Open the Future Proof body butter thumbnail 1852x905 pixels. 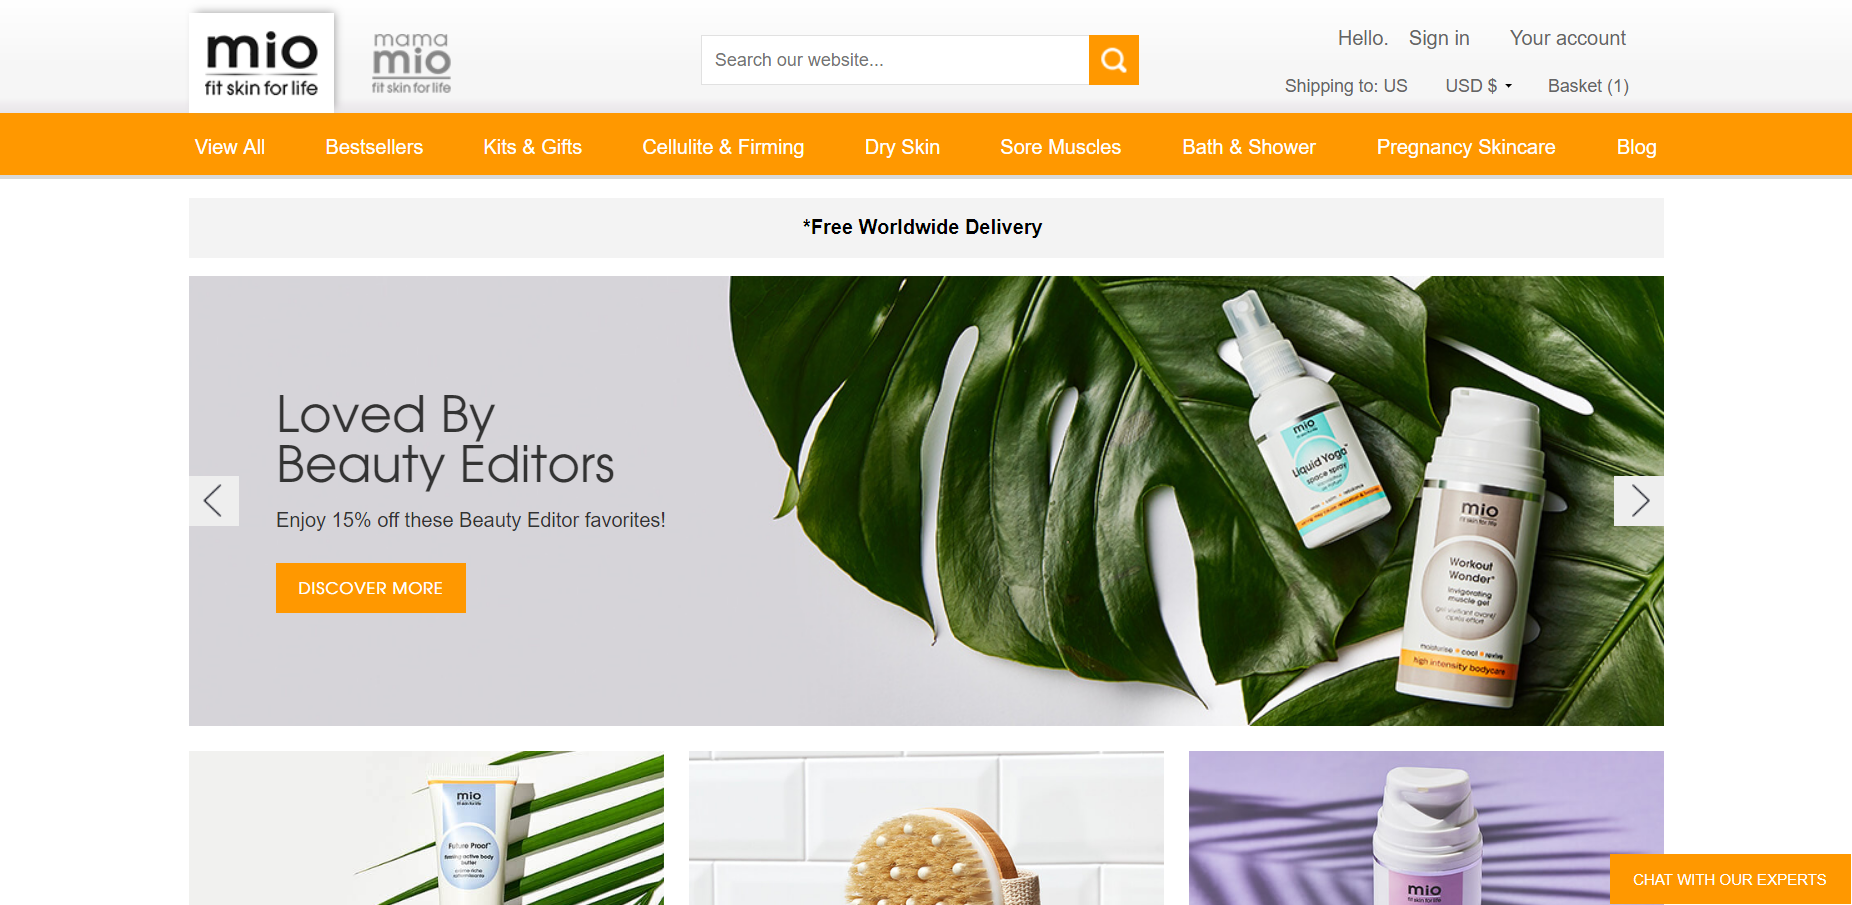[426, 828]
